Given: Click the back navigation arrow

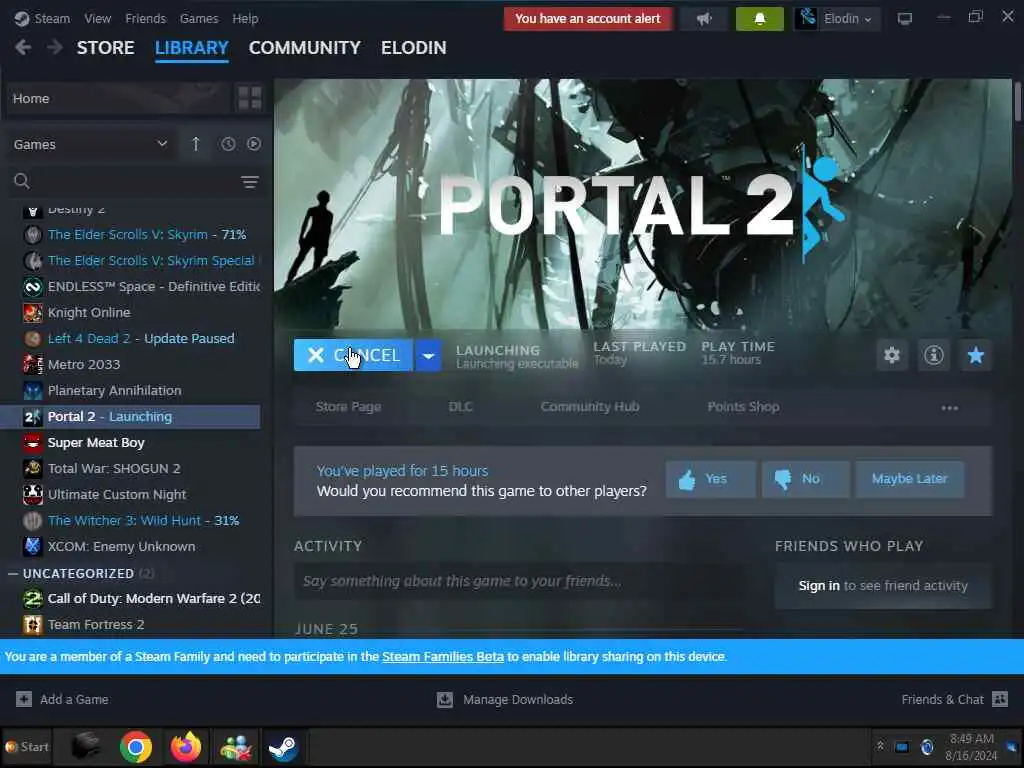Looking at the screenshot, I should 23,48.
